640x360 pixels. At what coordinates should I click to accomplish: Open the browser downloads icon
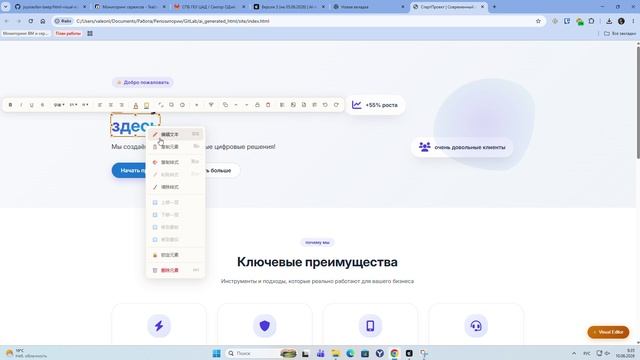[x=609, y=21]
